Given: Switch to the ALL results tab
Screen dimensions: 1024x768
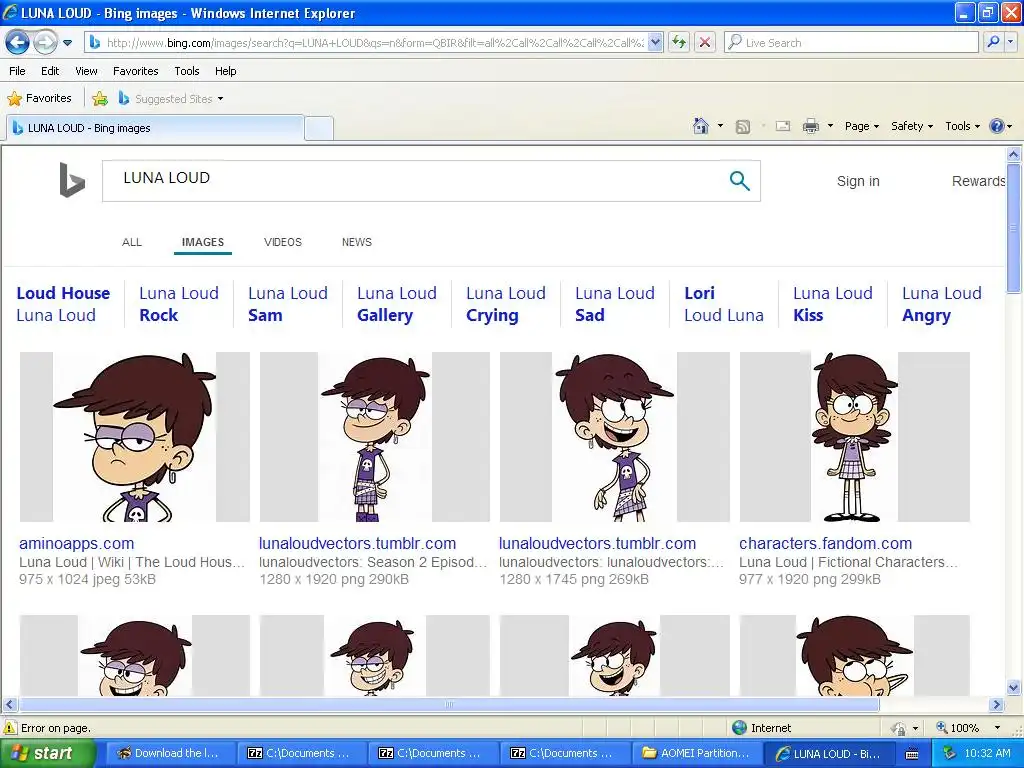Looking at the screenshot, I should tap(132, 242).
